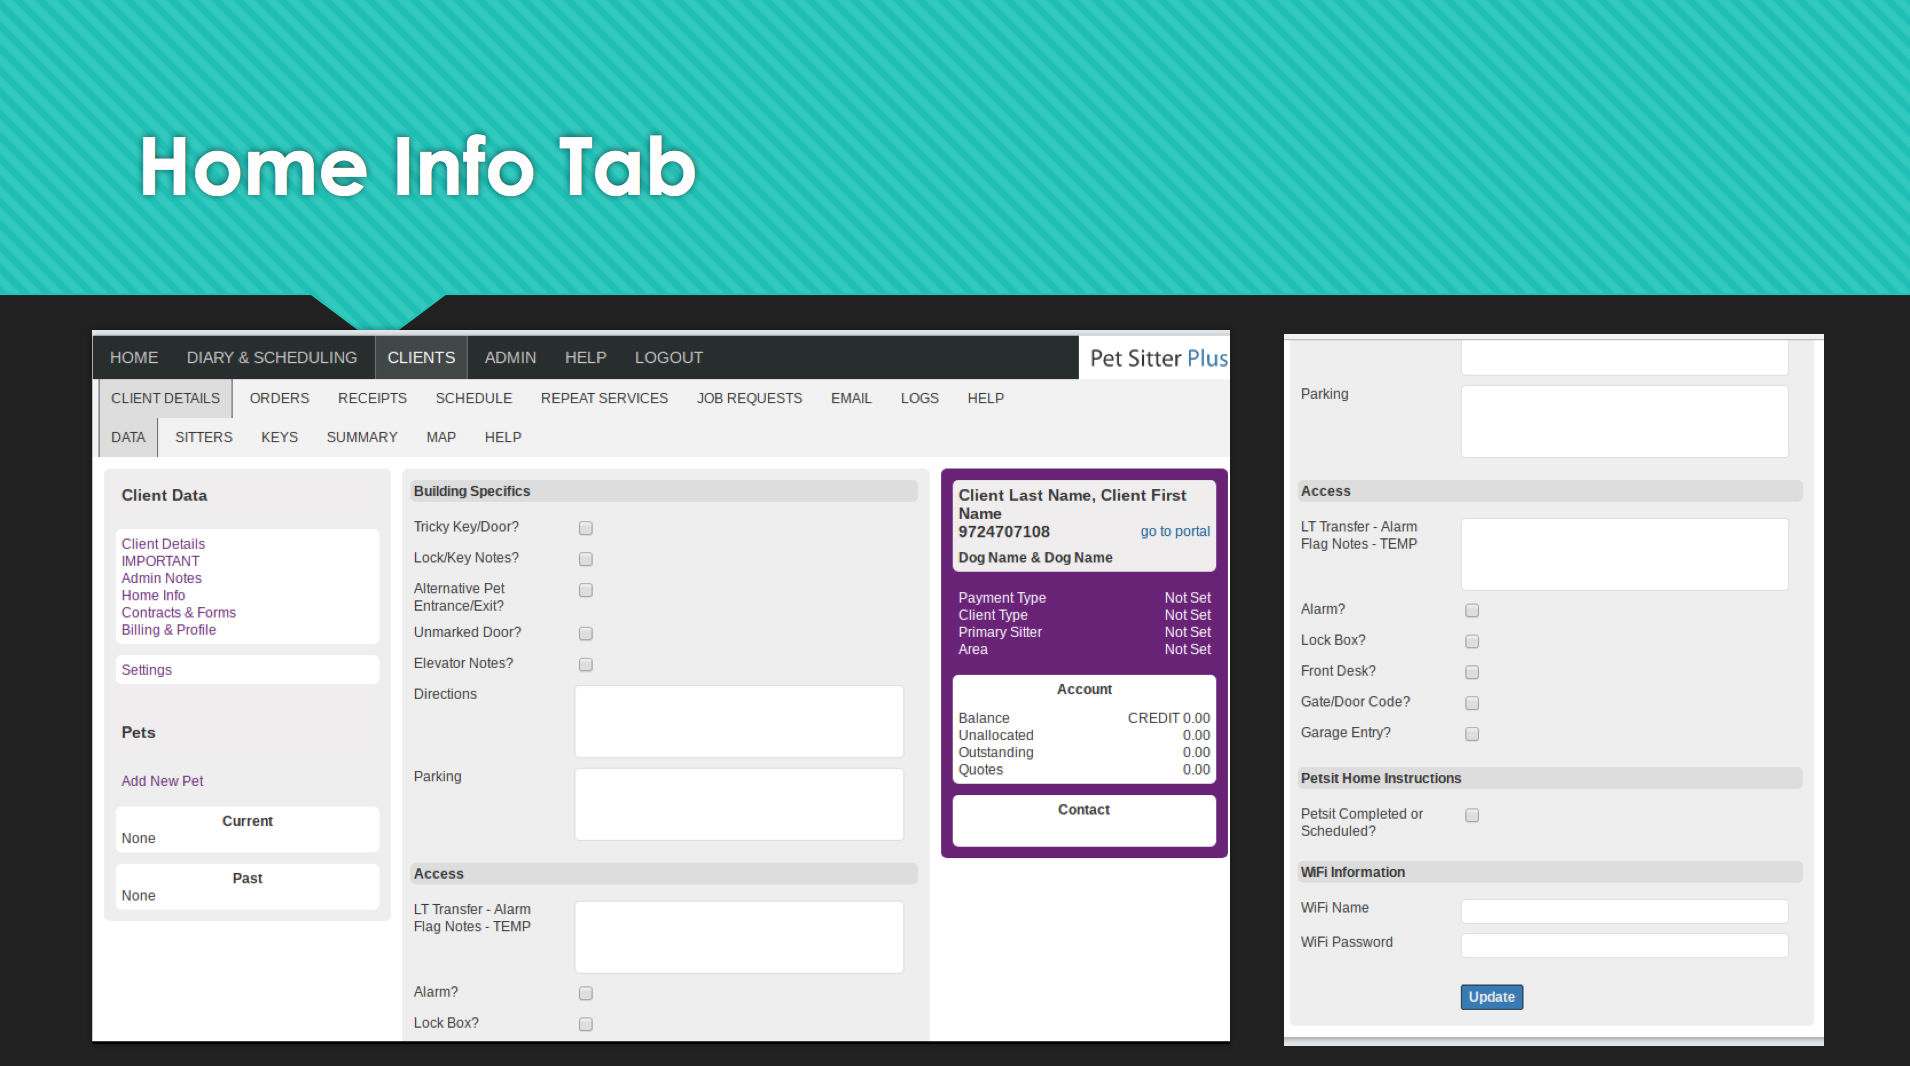
Task: Open the MAP sub-tab
Action: (440, 437)
